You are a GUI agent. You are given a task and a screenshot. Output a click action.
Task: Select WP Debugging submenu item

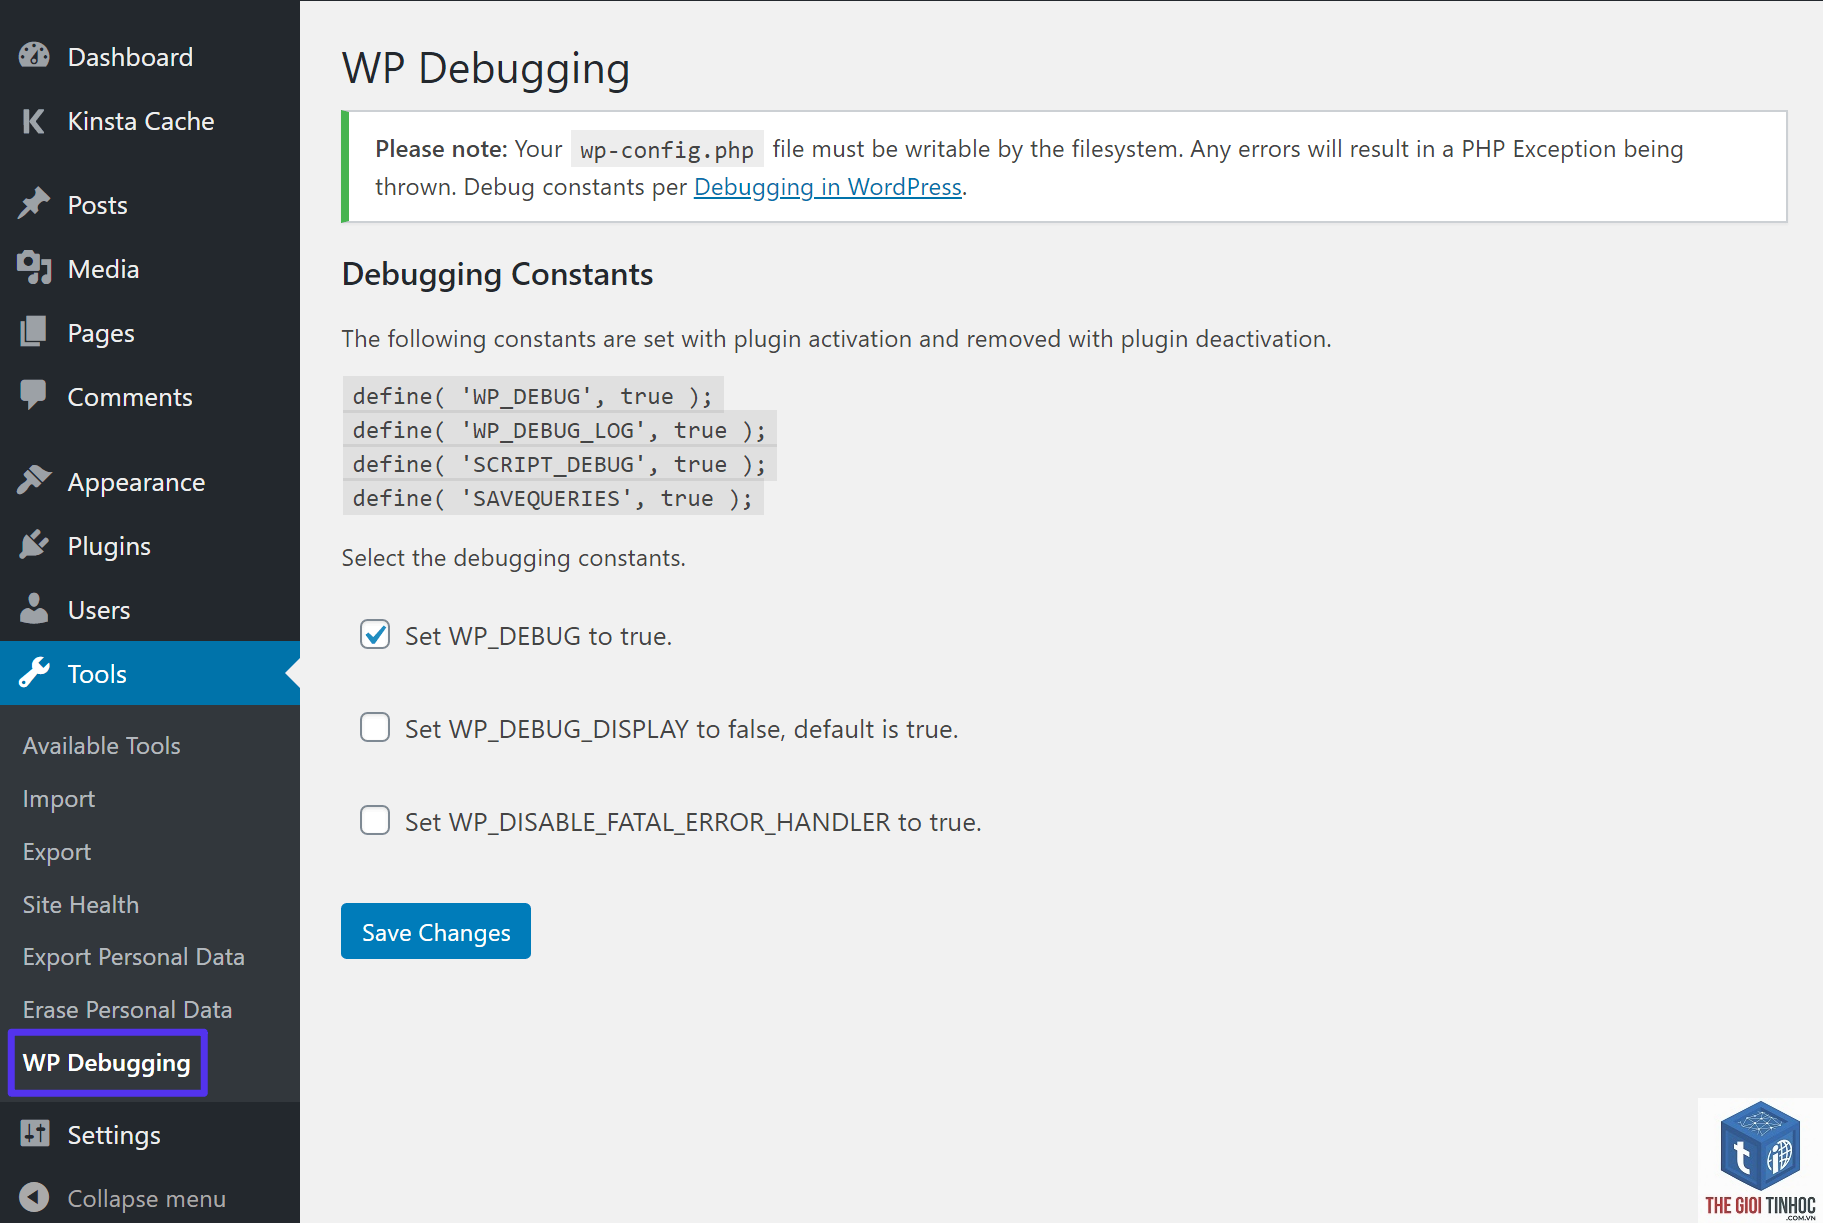(107, 1063)
